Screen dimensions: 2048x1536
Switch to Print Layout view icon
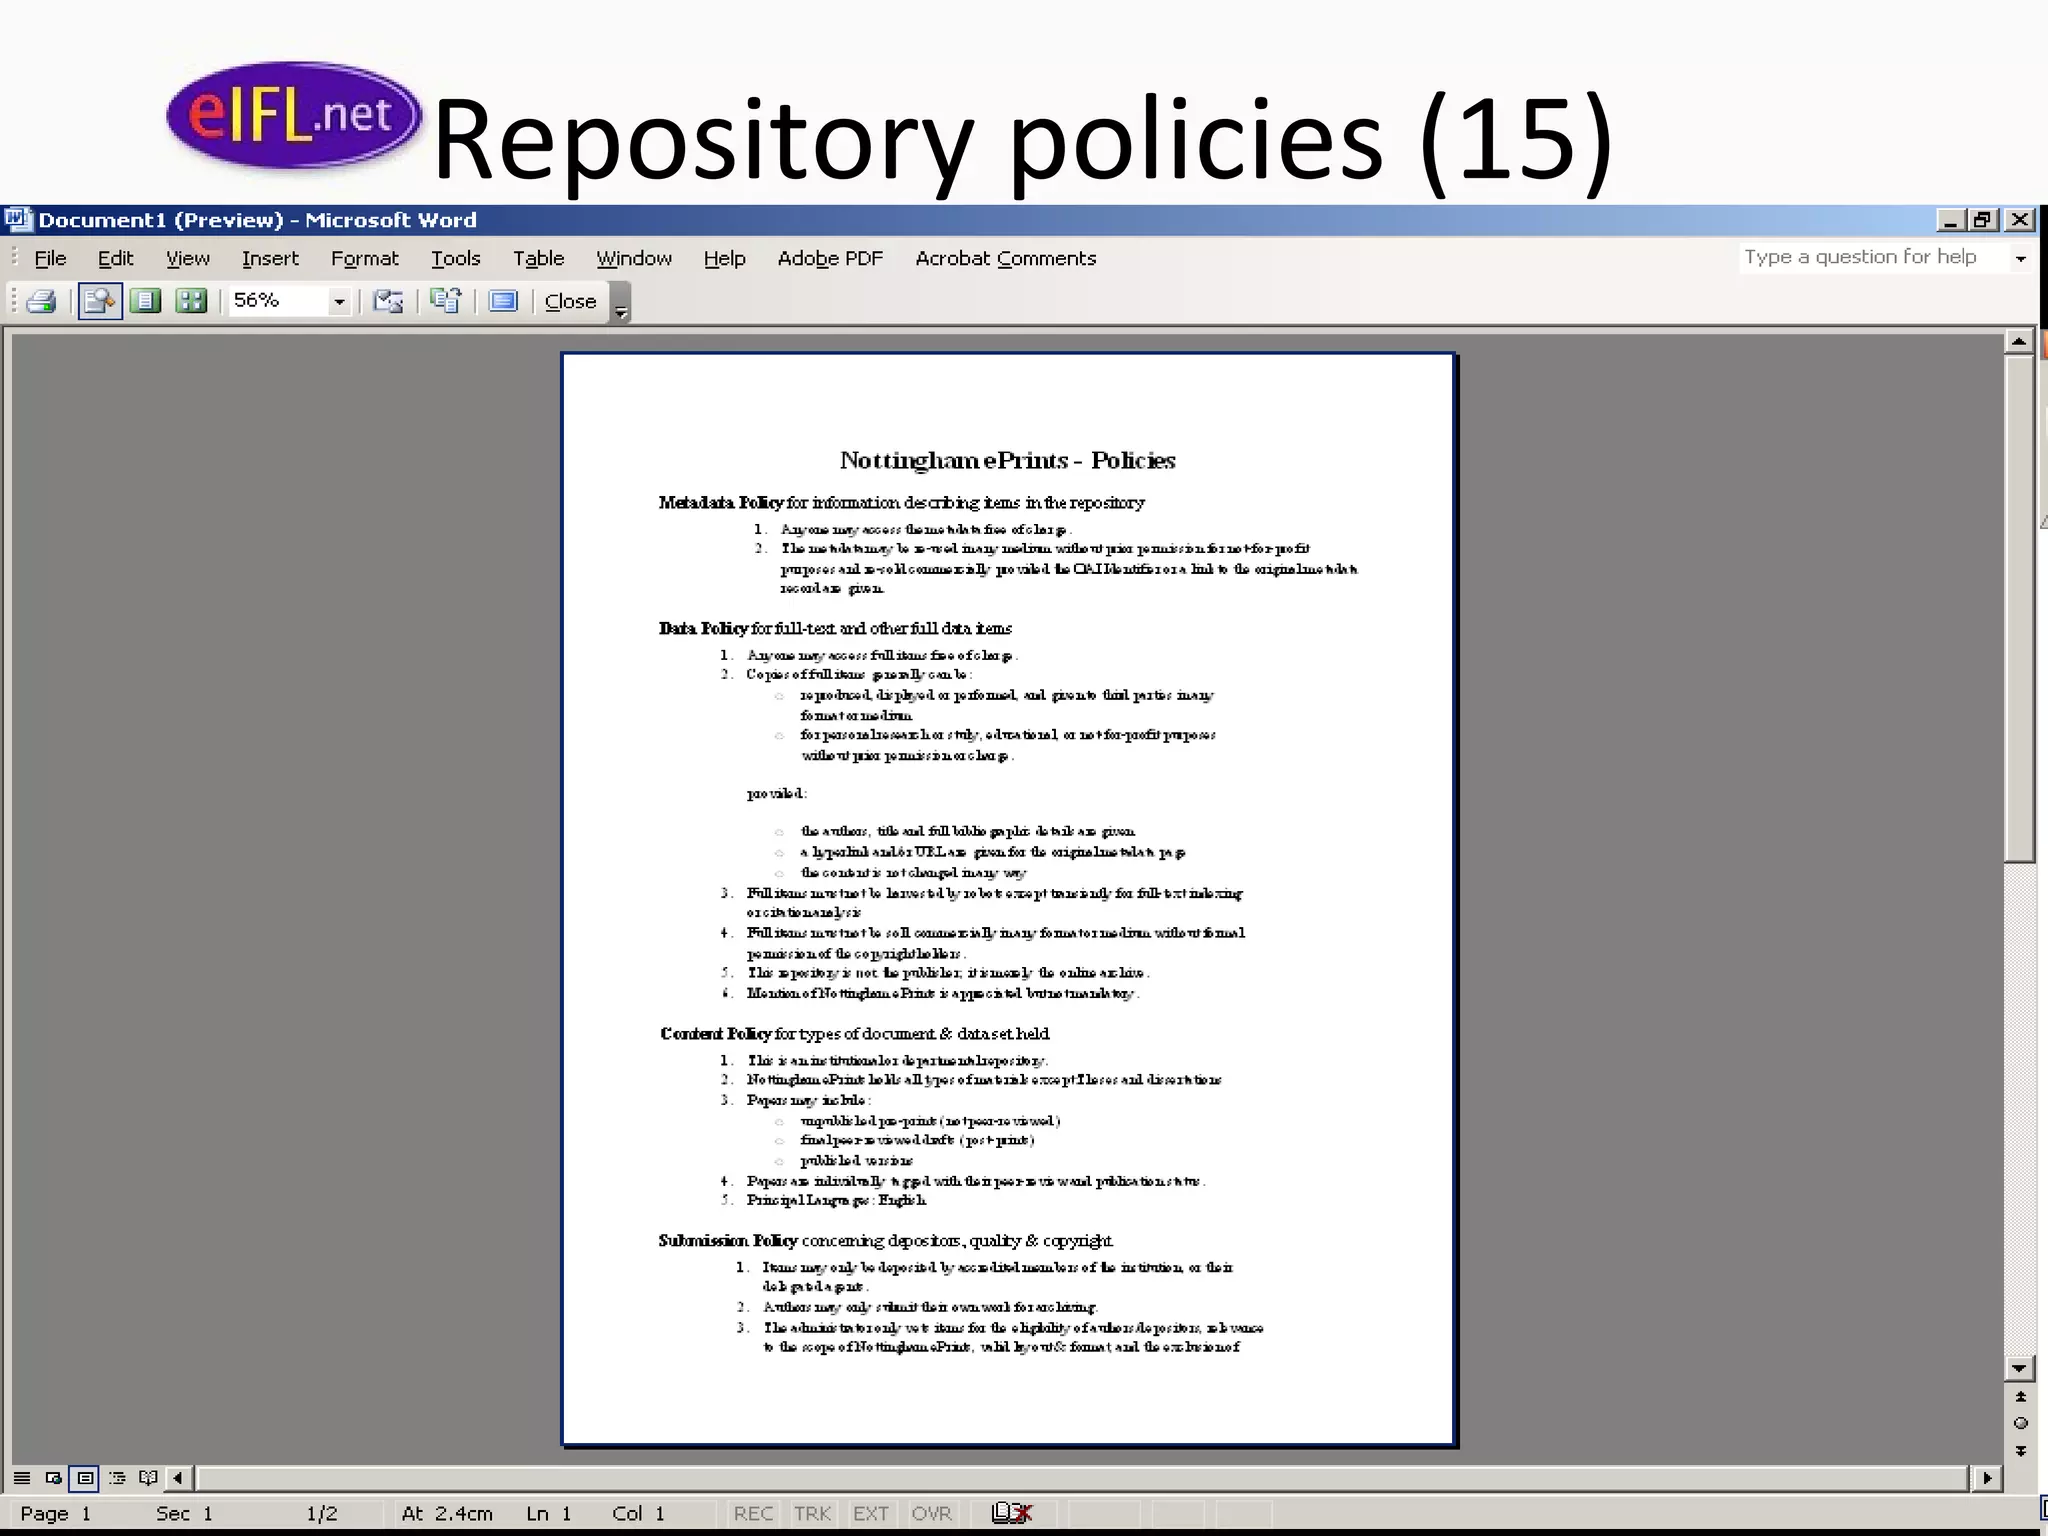[86, 1477]
